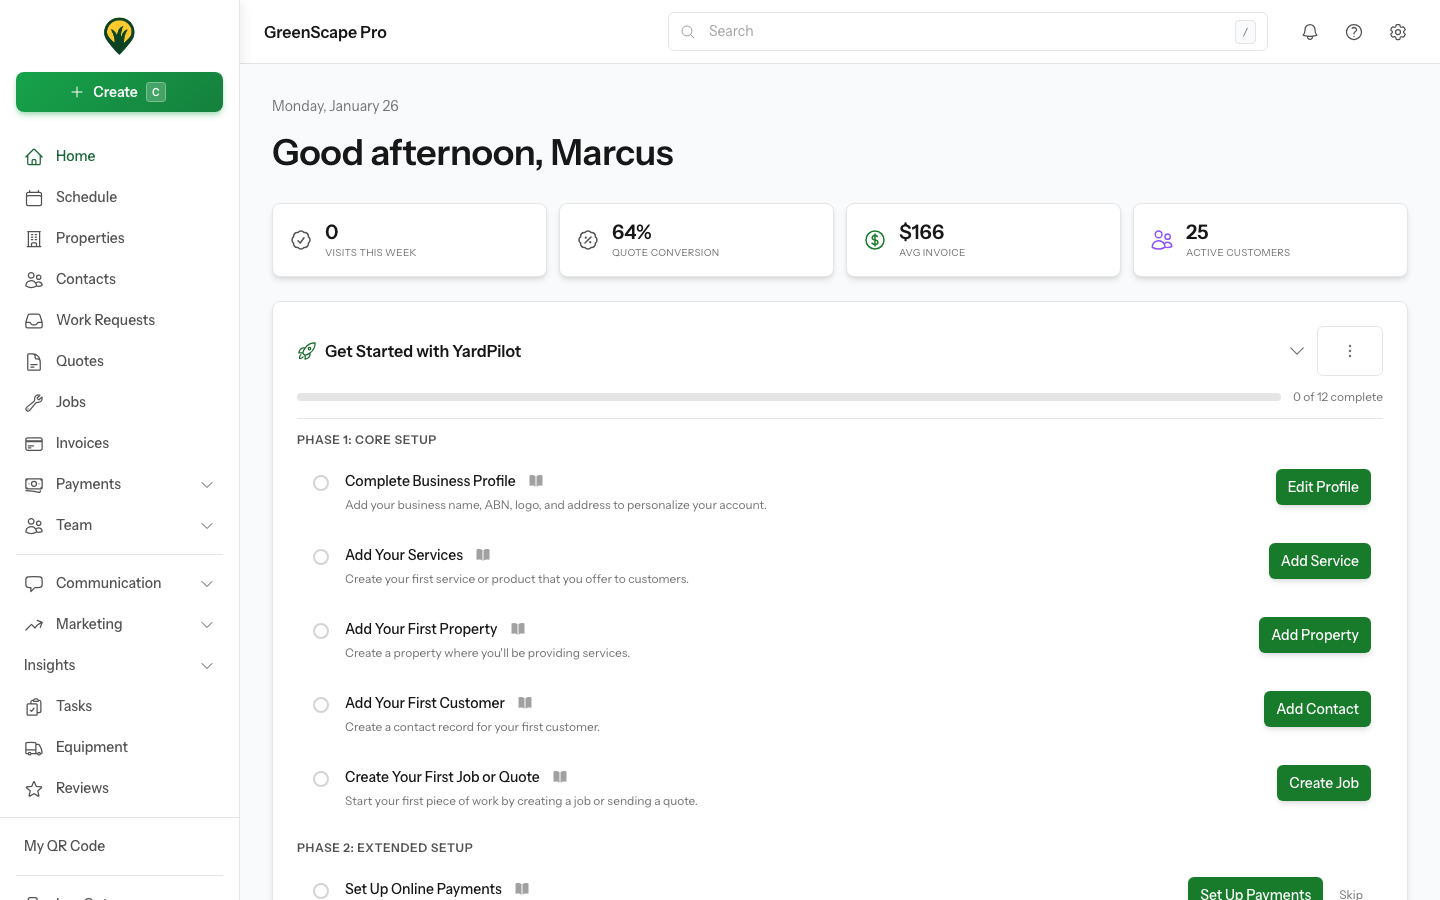Viewport: 1440px width, 900px height.
Task: Select Schedule in the sidebar
Action: [x=86, y=196]
